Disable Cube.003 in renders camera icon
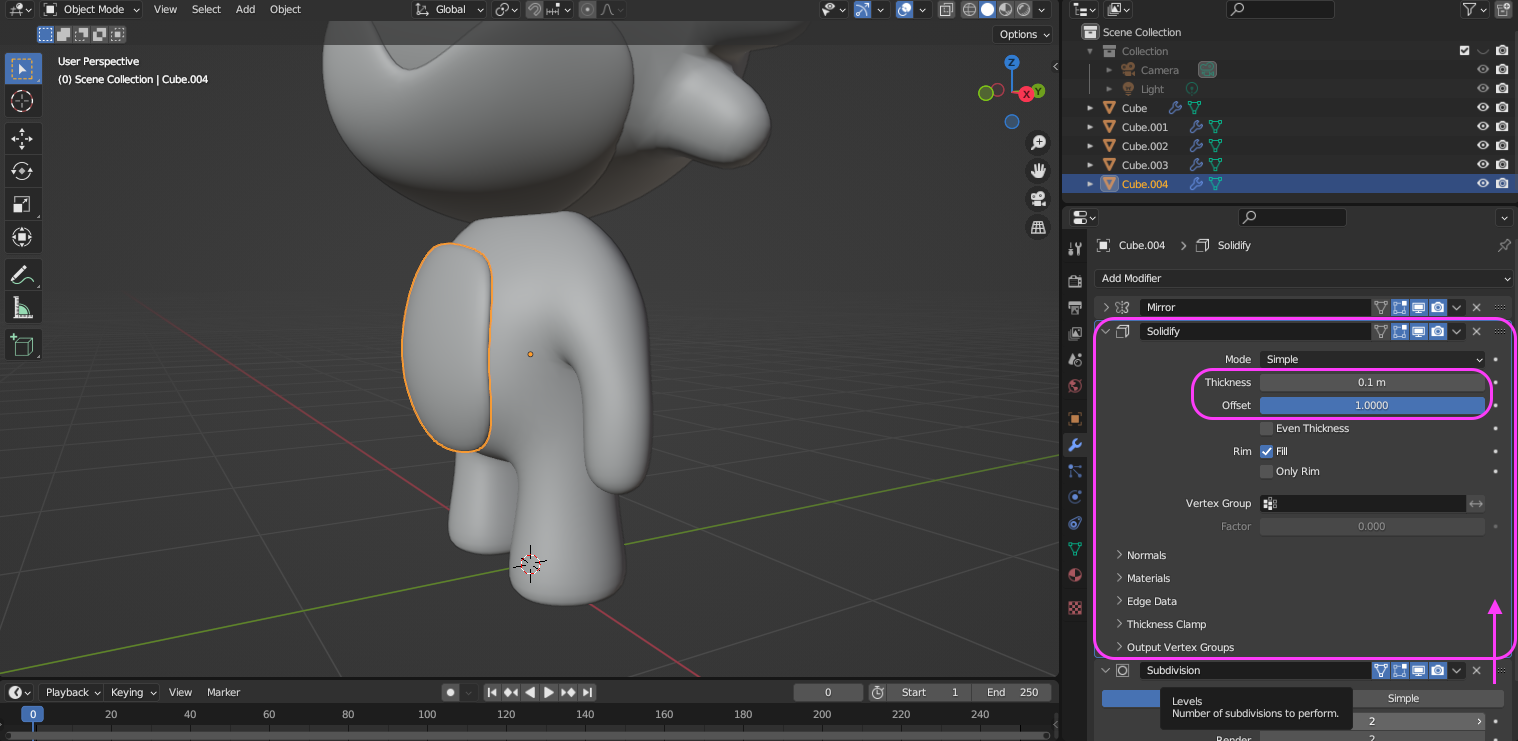The width and height of the screenshot is (1518, 741). pyautogui.click(x=1502, y=165)
